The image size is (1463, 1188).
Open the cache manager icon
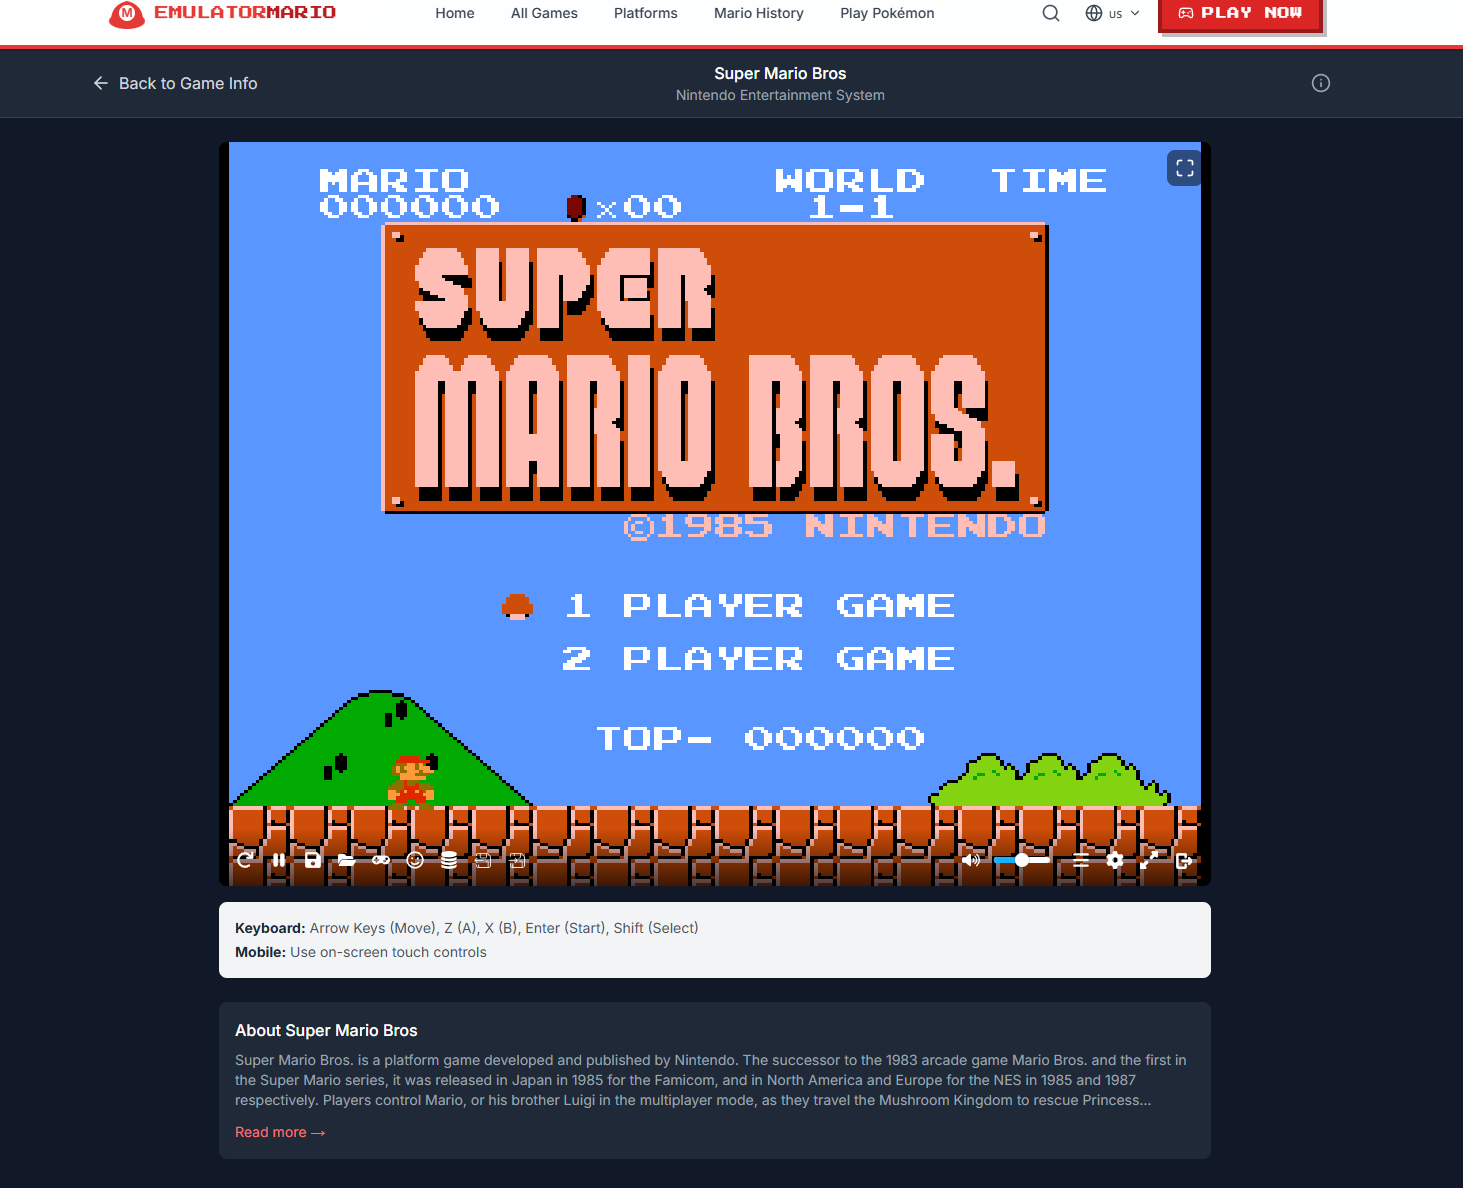tap(449, 860)
